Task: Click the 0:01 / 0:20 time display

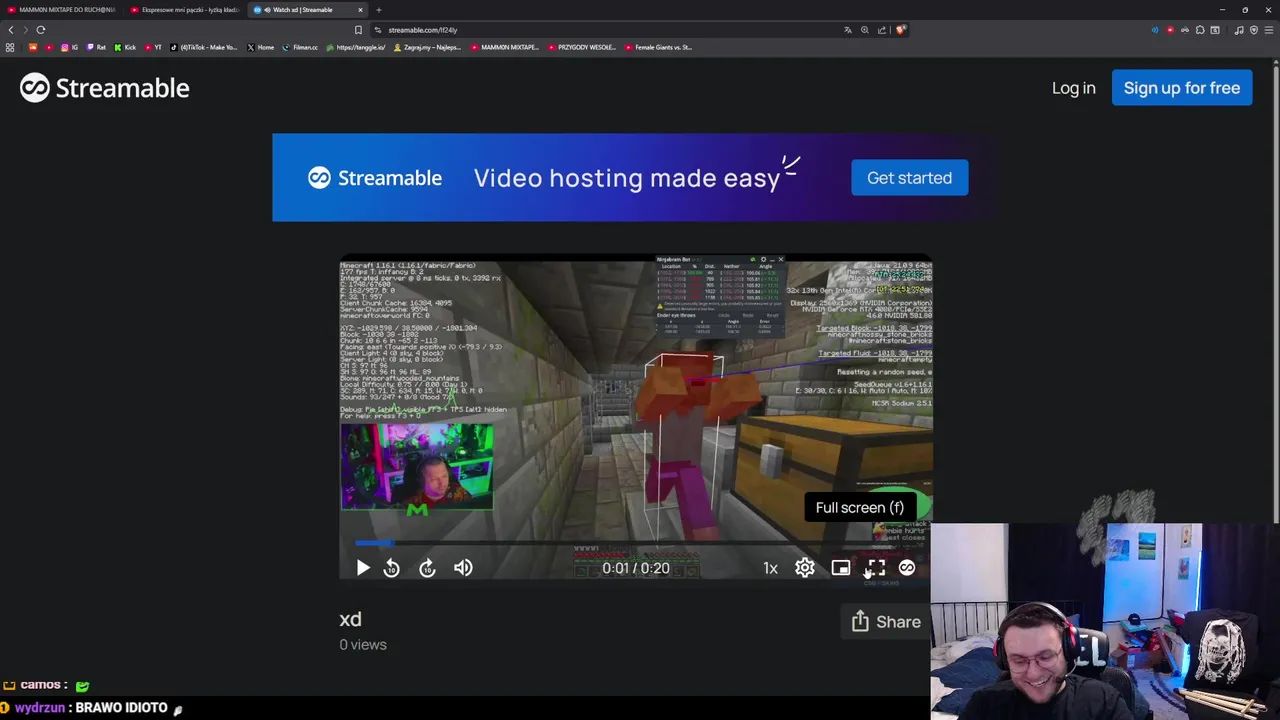Action: [636, 568]
